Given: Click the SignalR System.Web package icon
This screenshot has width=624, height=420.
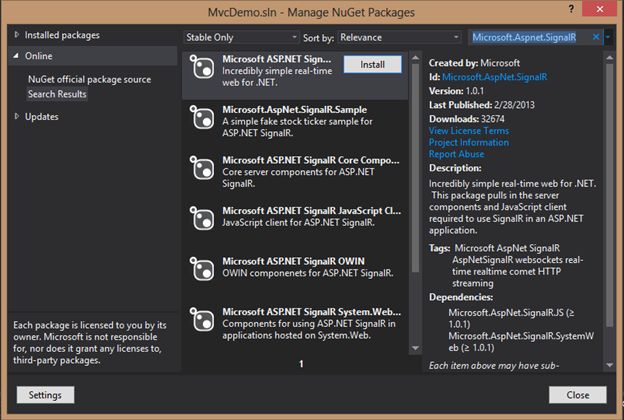Looking at the screenshot, I should [x=203, y=323].
